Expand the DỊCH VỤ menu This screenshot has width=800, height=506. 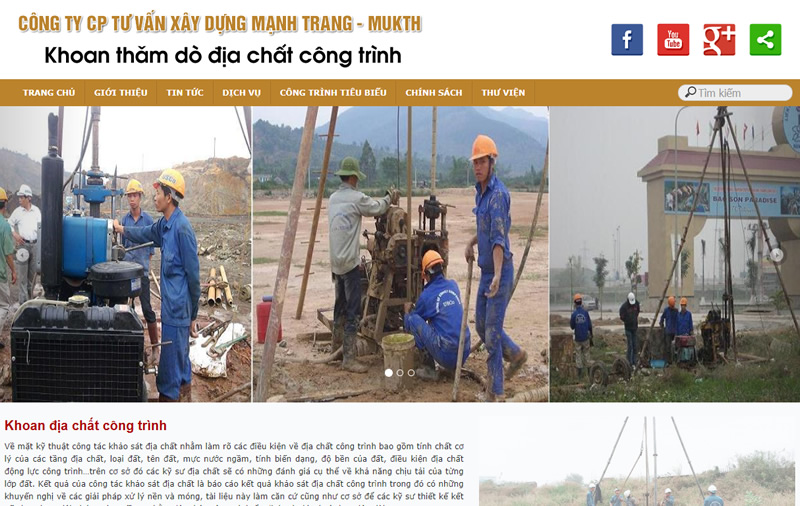tap(241, 93)
